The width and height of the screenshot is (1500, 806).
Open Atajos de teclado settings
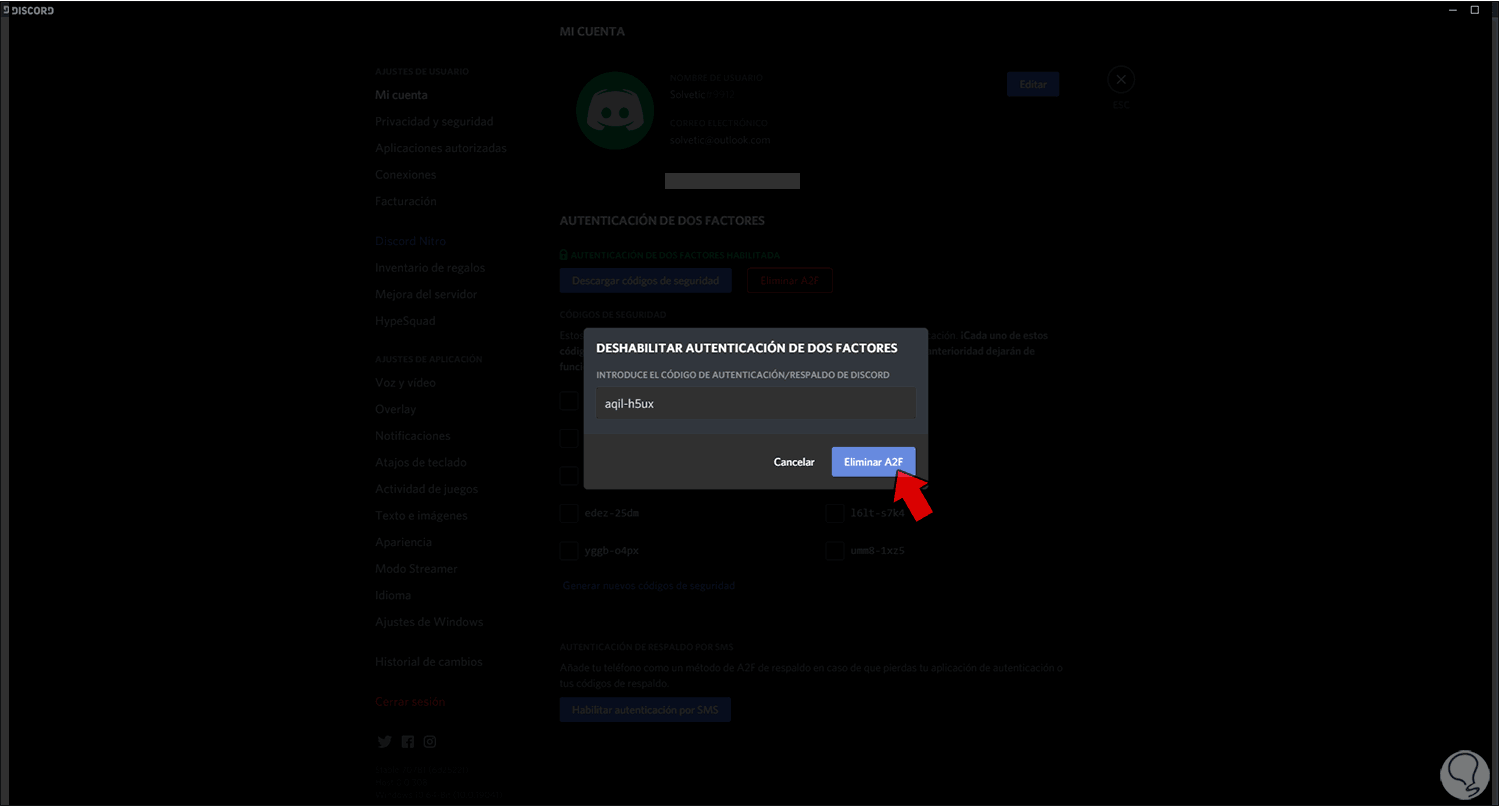(x=421, y=462)
